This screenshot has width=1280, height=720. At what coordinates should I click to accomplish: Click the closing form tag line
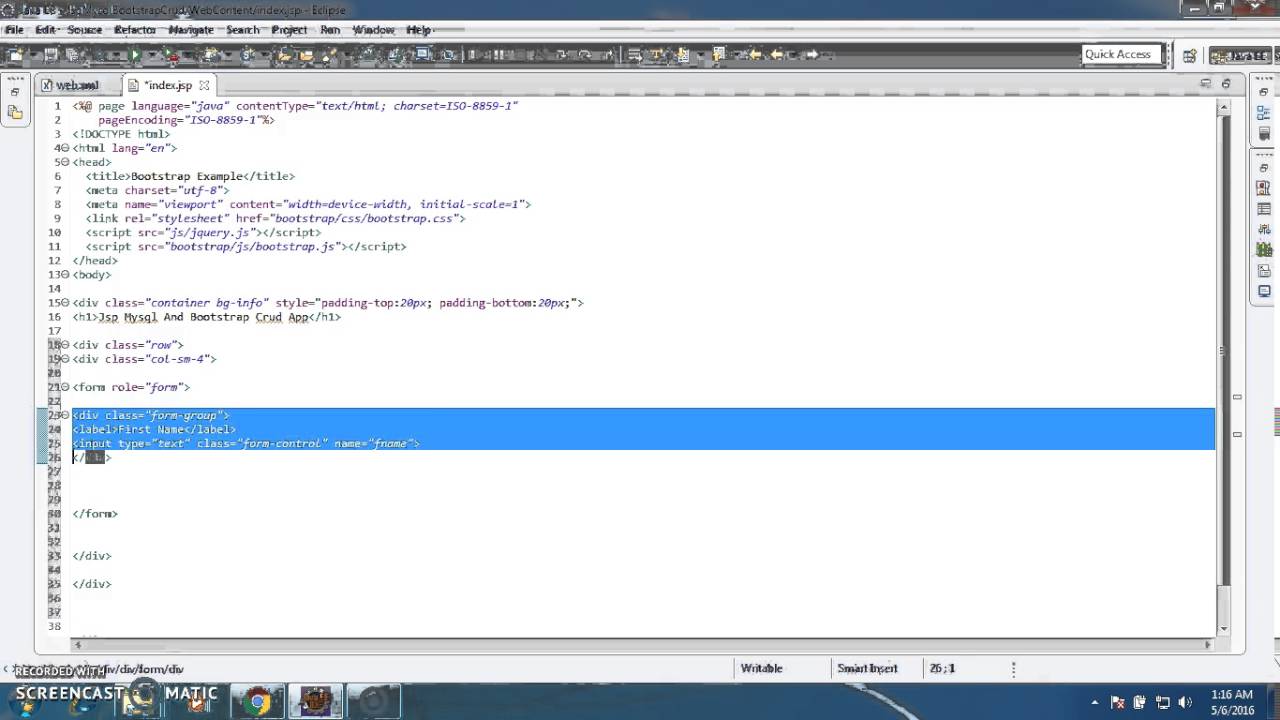point(95,513)
